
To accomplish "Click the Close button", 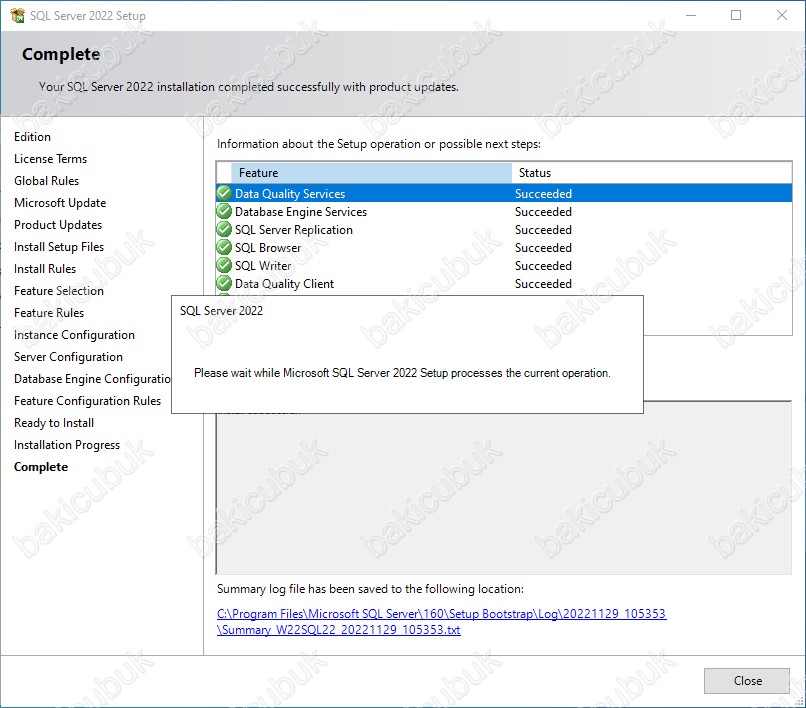I will [x=746, y=681].
